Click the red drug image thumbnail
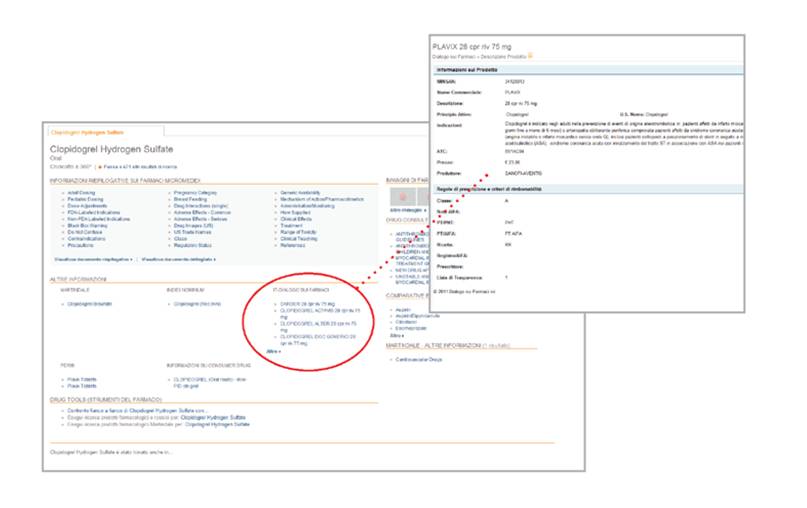This screenshot has width=807, height=508. pos(403,197)
